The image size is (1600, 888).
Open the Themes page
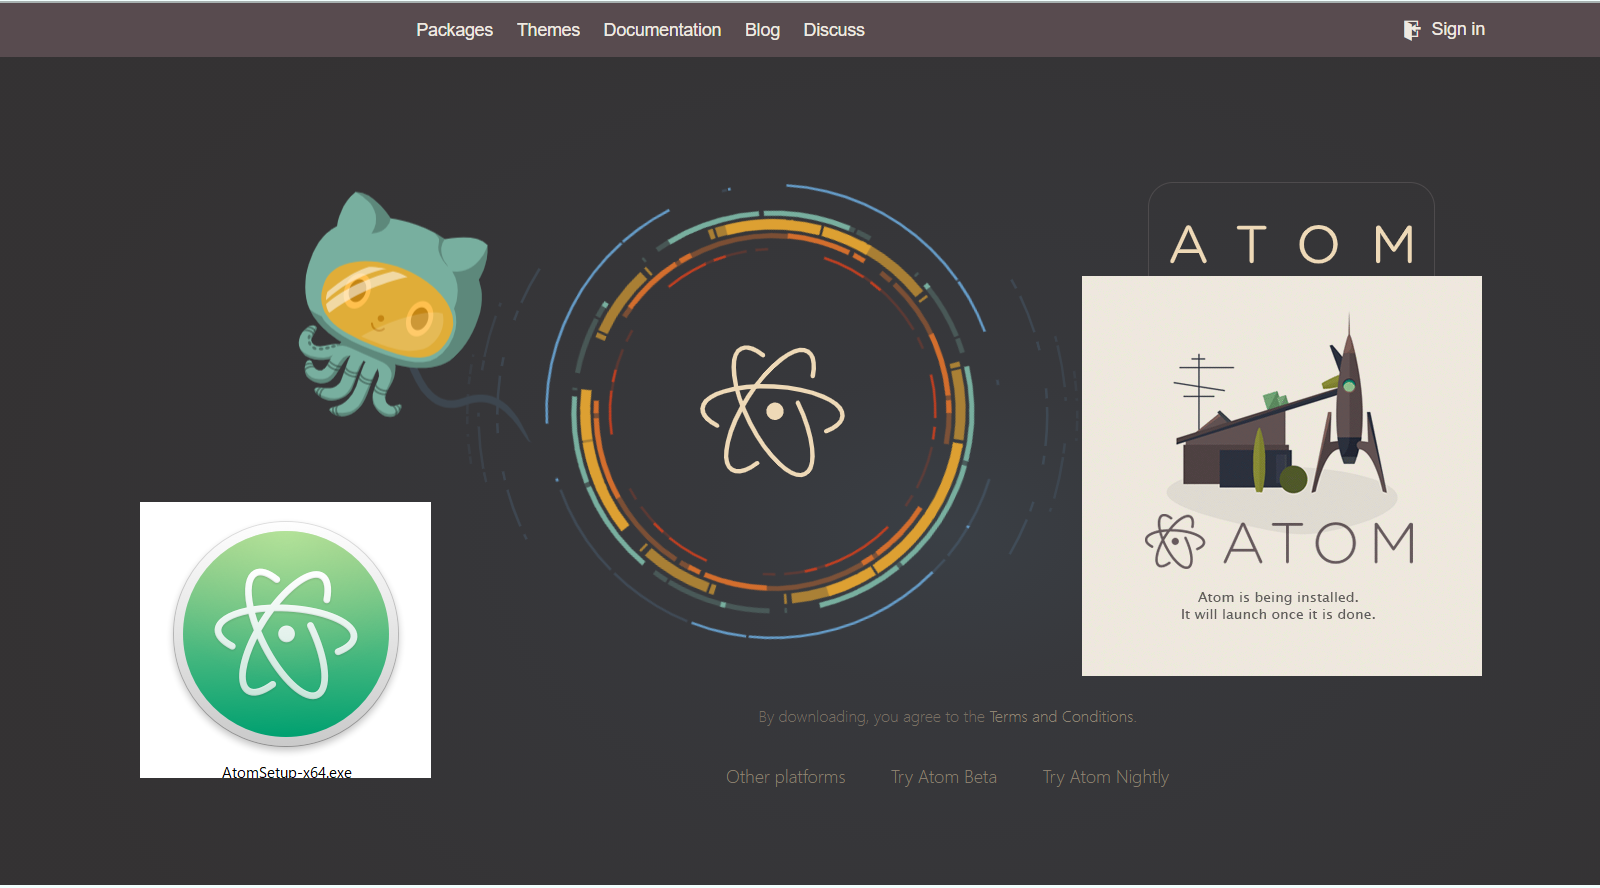548,30
